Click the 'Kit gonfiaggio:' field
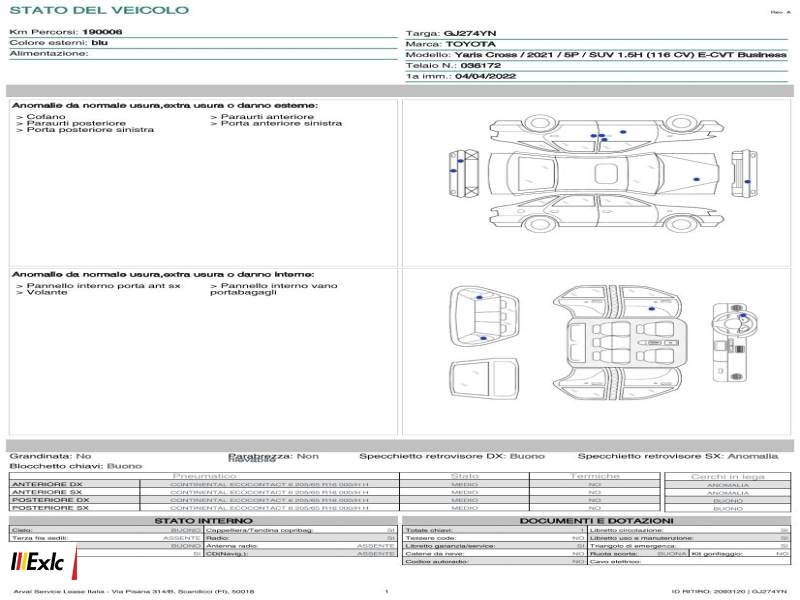 [740, 554]
